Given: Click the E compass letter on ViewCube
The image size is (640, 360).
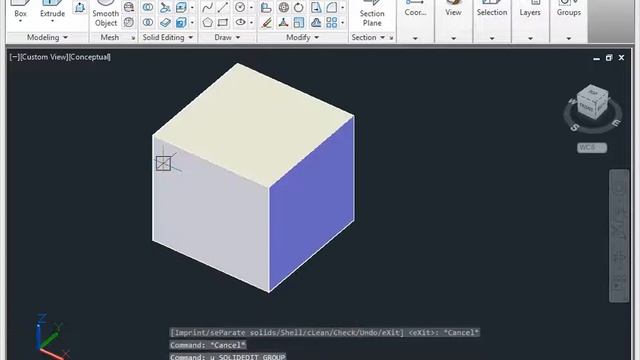Looking at the screenshot, I should (x=617, y=122).
